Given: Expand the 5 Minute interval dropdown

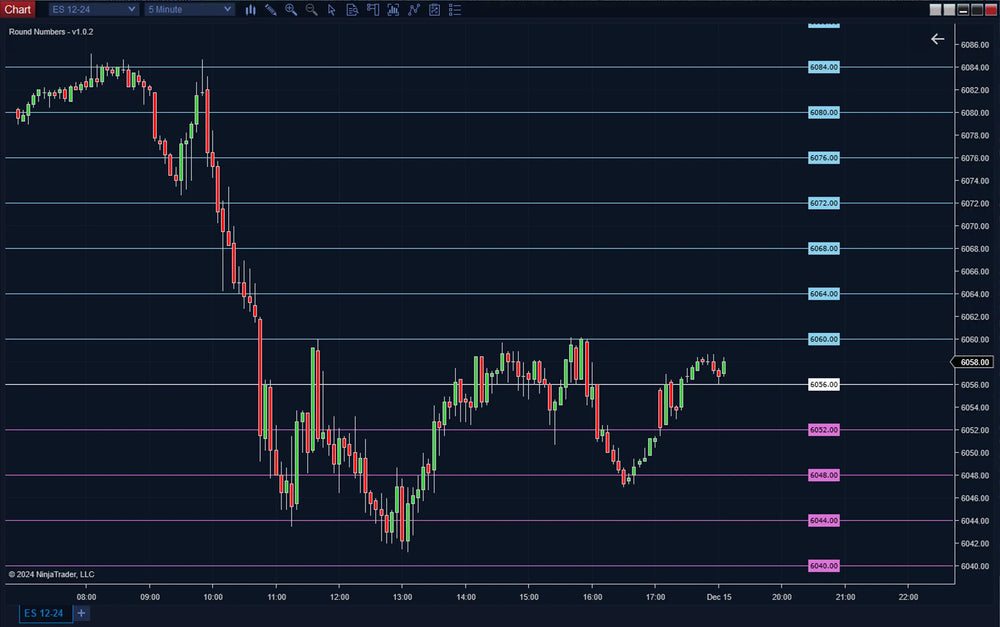Looking at the screenshot, I should tap(227, 9).
